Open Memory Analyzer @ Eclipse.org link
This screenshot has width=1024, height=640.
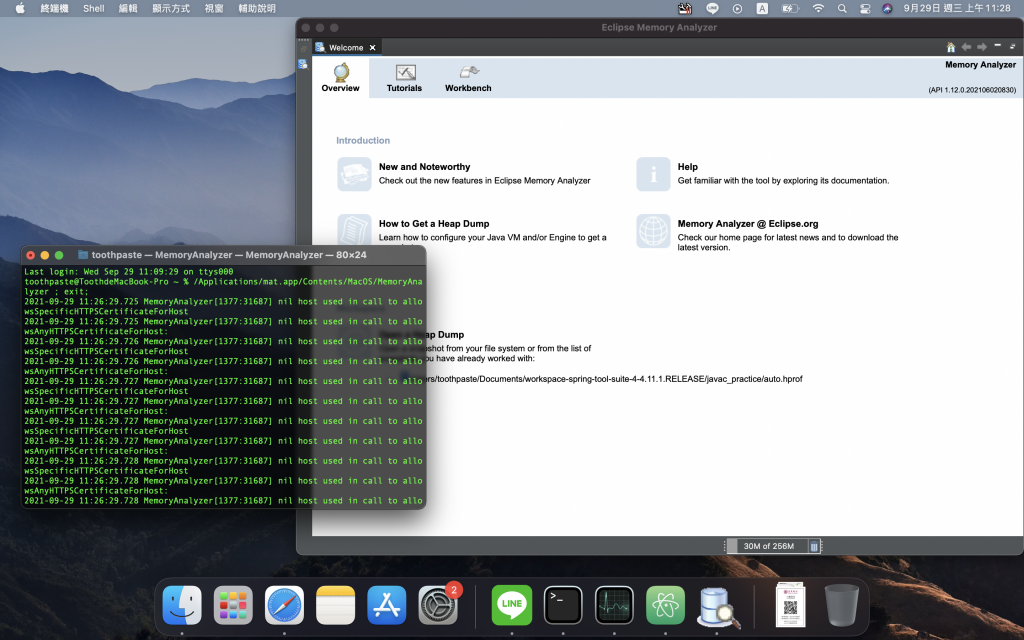pos(748,223)
